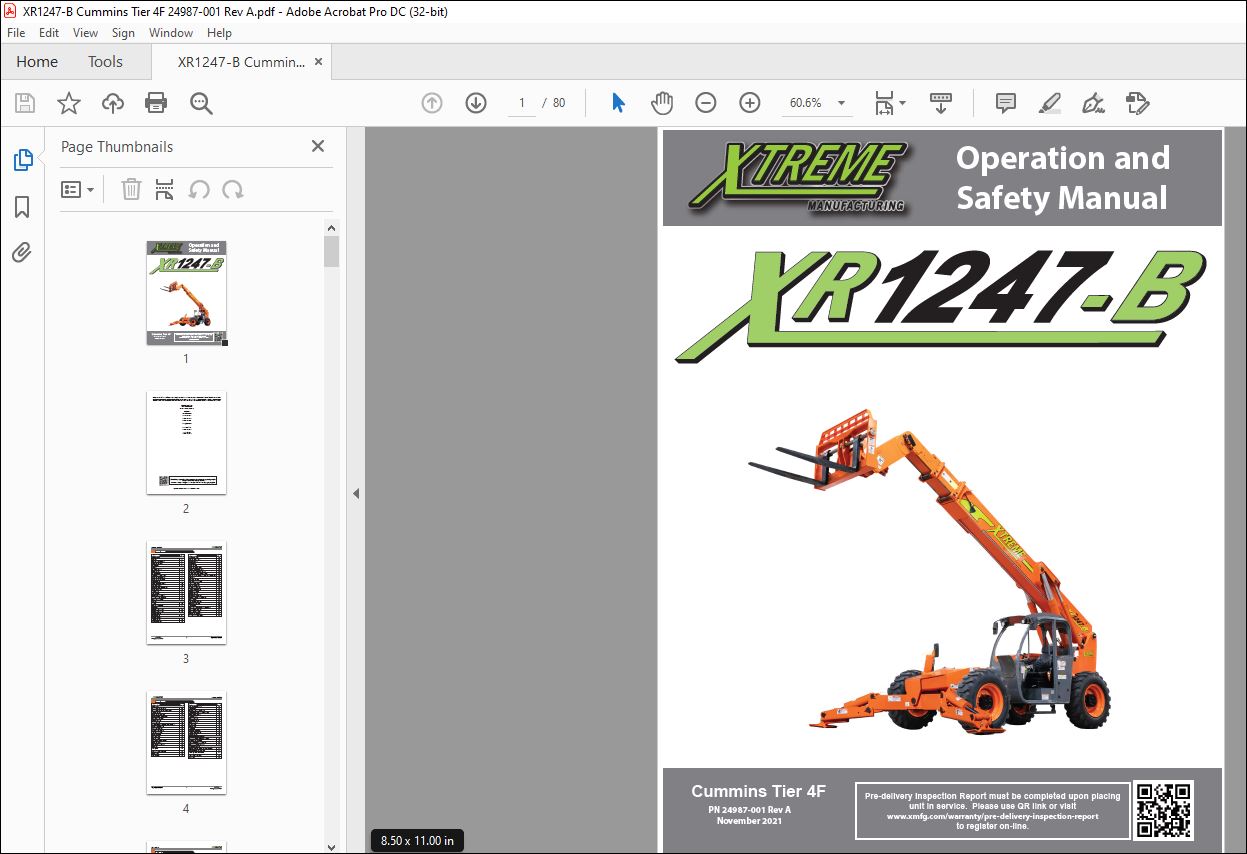This screenshot has height=854, width=1247.
Task: Switch to the Home tab
Action: point(37,62)
